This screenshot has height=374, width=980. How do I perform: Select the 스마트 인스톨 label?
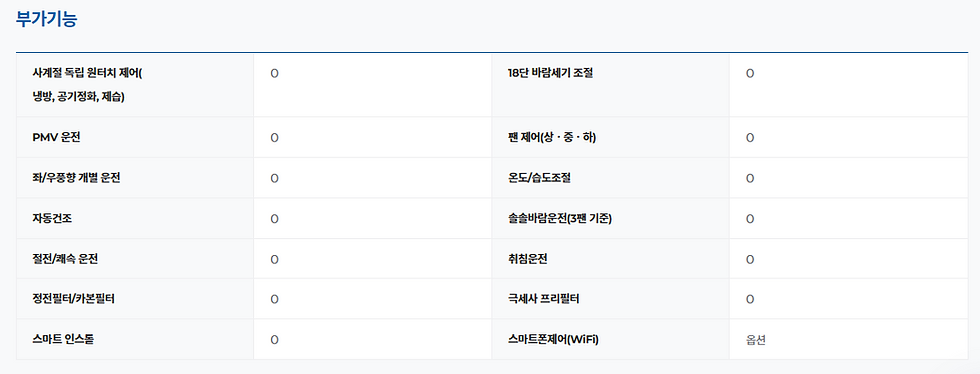click(x=63, y=340)
